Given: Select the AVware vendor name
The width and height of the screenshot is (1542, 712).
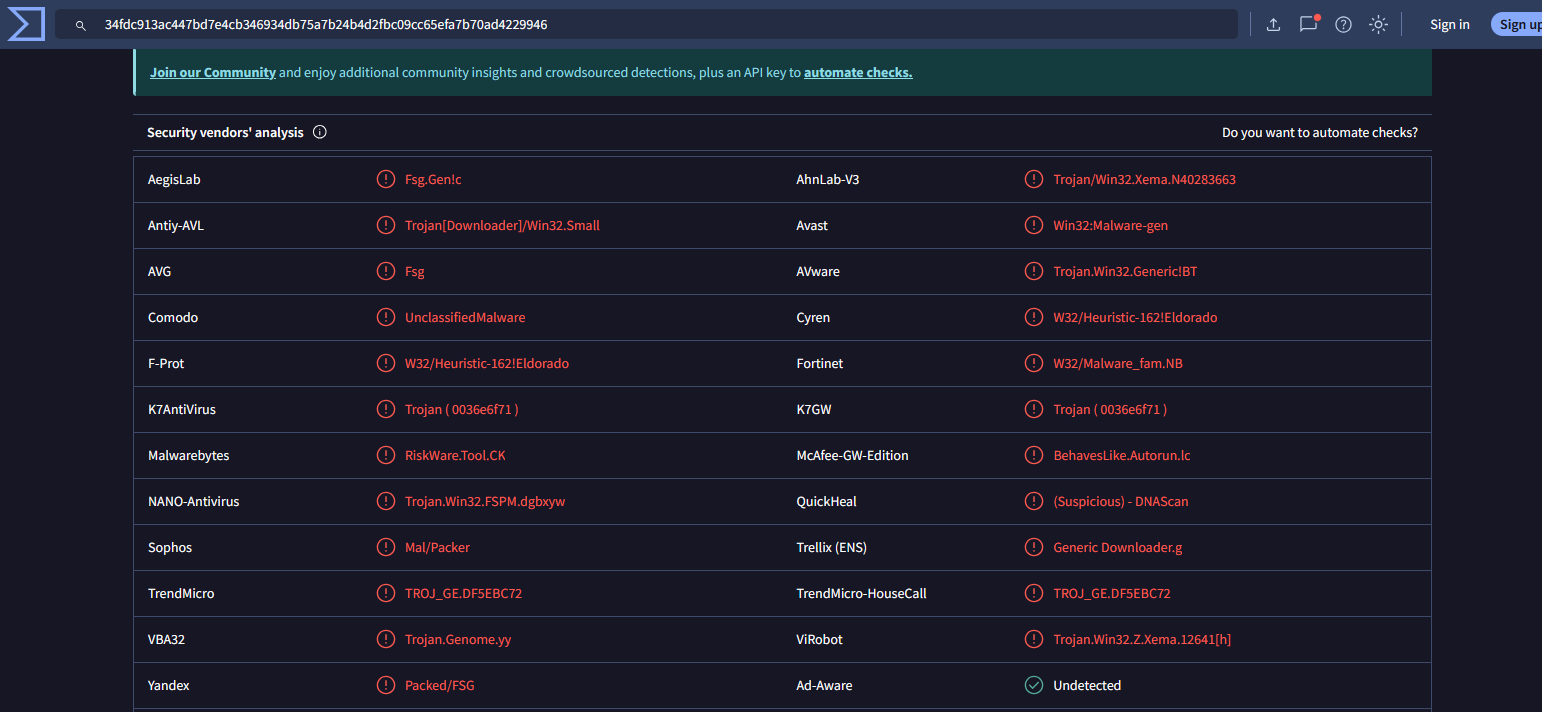Looking at the screenshot, I should coord(818,271).
